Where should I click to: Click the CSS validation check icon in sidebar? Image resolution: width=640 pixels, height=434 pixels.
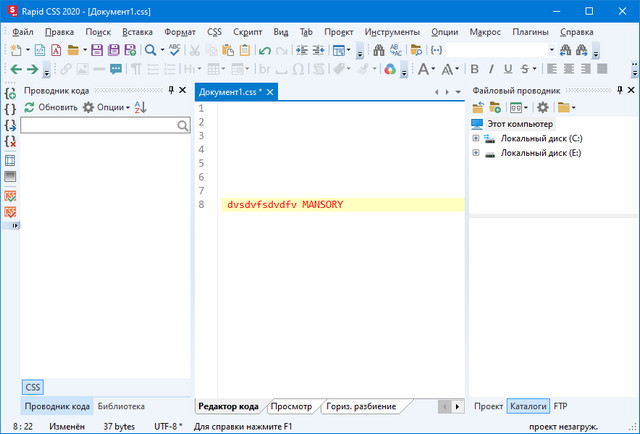10,195
